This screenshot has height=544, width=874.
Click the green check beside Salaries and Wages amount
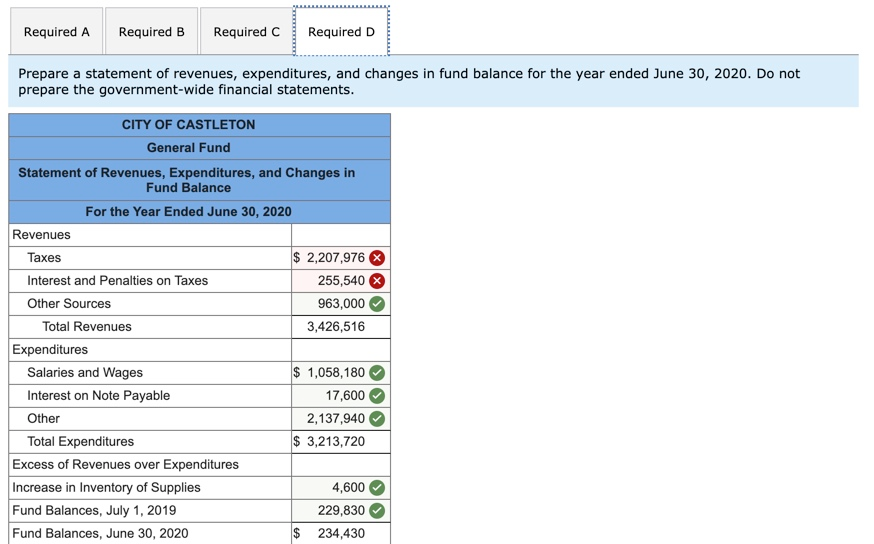click(x=377, y=373)
